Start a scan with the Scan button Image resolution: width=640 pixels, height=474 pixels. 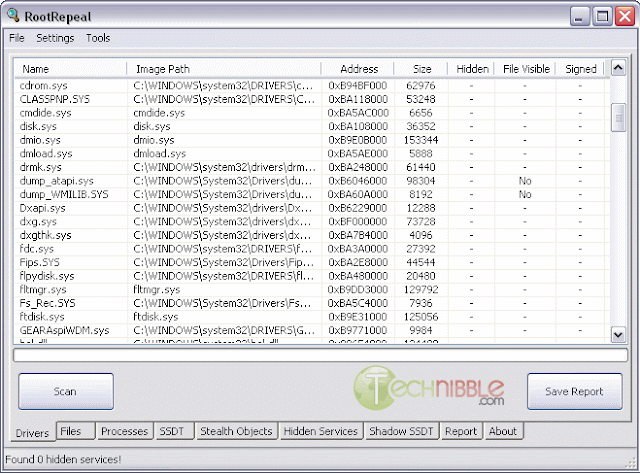[x=66, y=391]
